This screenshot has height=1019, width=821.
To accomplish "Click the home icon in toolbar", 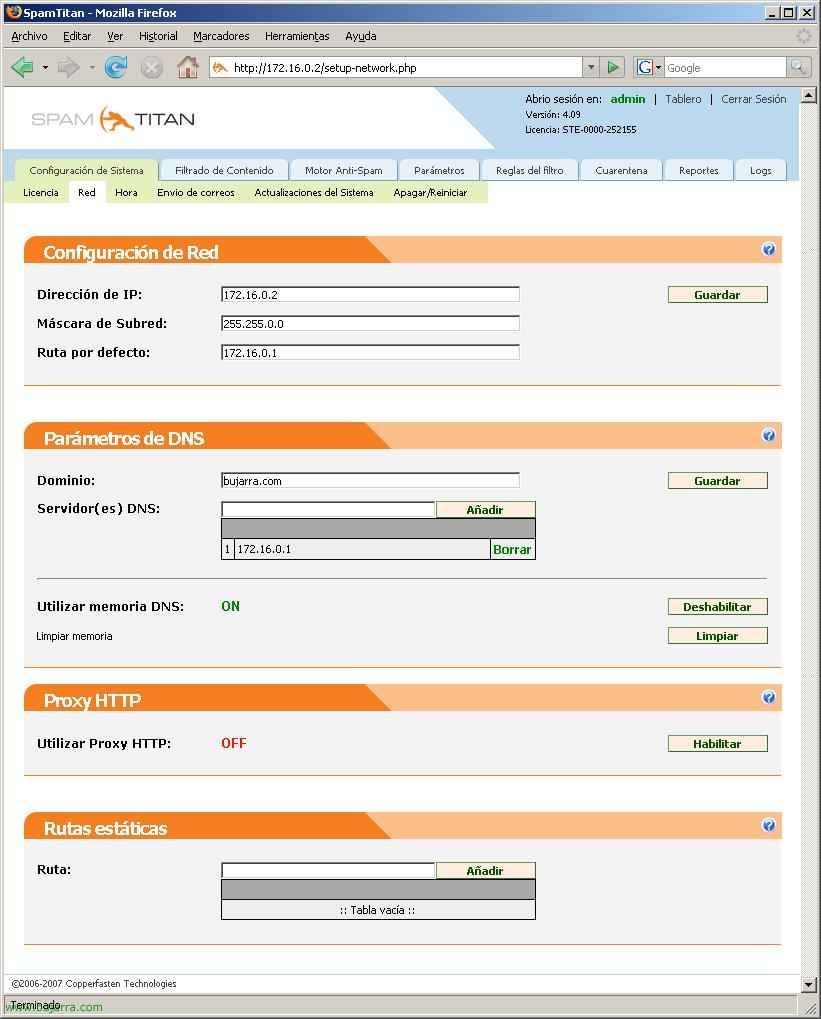I will pyautogui.click(x=187, y=67).
